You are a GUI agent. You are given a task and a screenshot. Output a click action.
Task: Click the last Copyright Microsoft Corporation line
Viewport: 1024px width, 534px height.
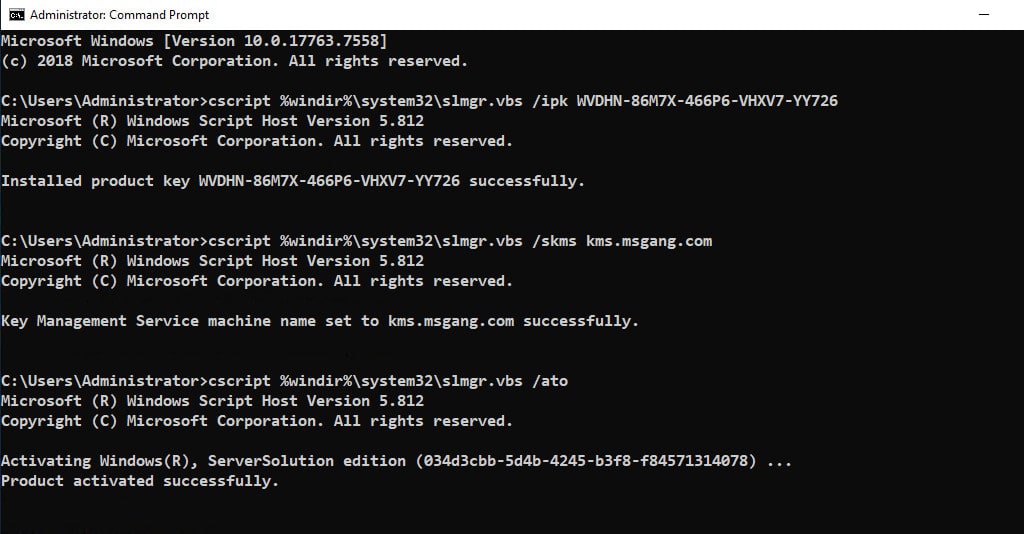pos(257,421)
